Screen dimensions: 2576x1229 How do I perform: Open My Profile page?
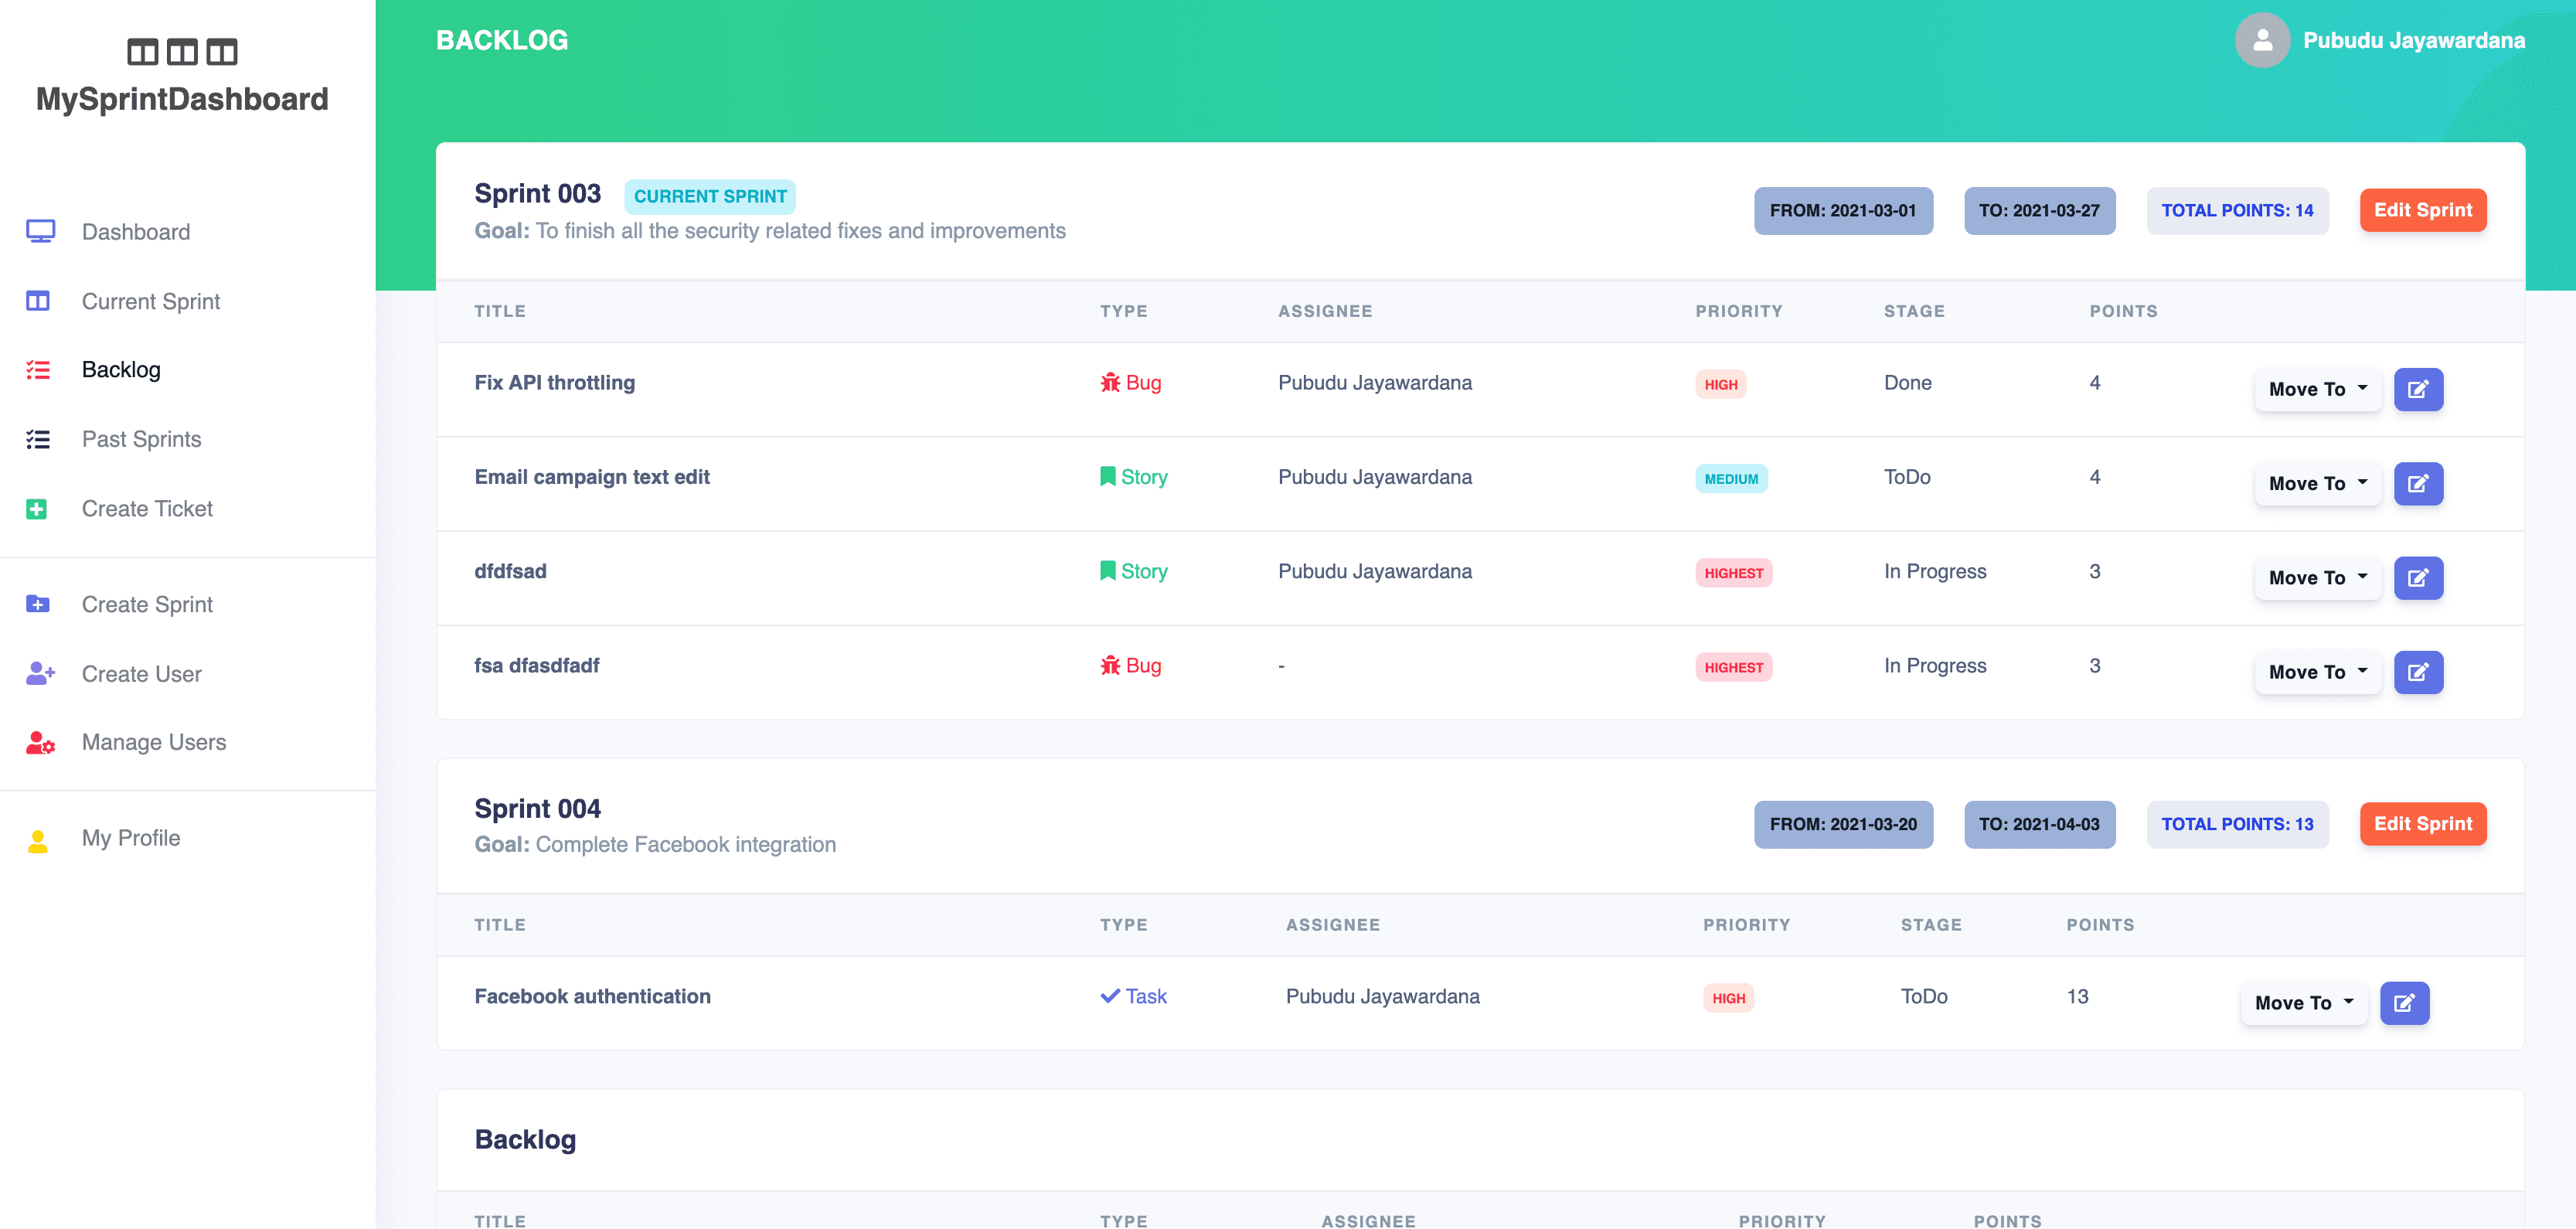pyautogui.click(x=131, y=838)
